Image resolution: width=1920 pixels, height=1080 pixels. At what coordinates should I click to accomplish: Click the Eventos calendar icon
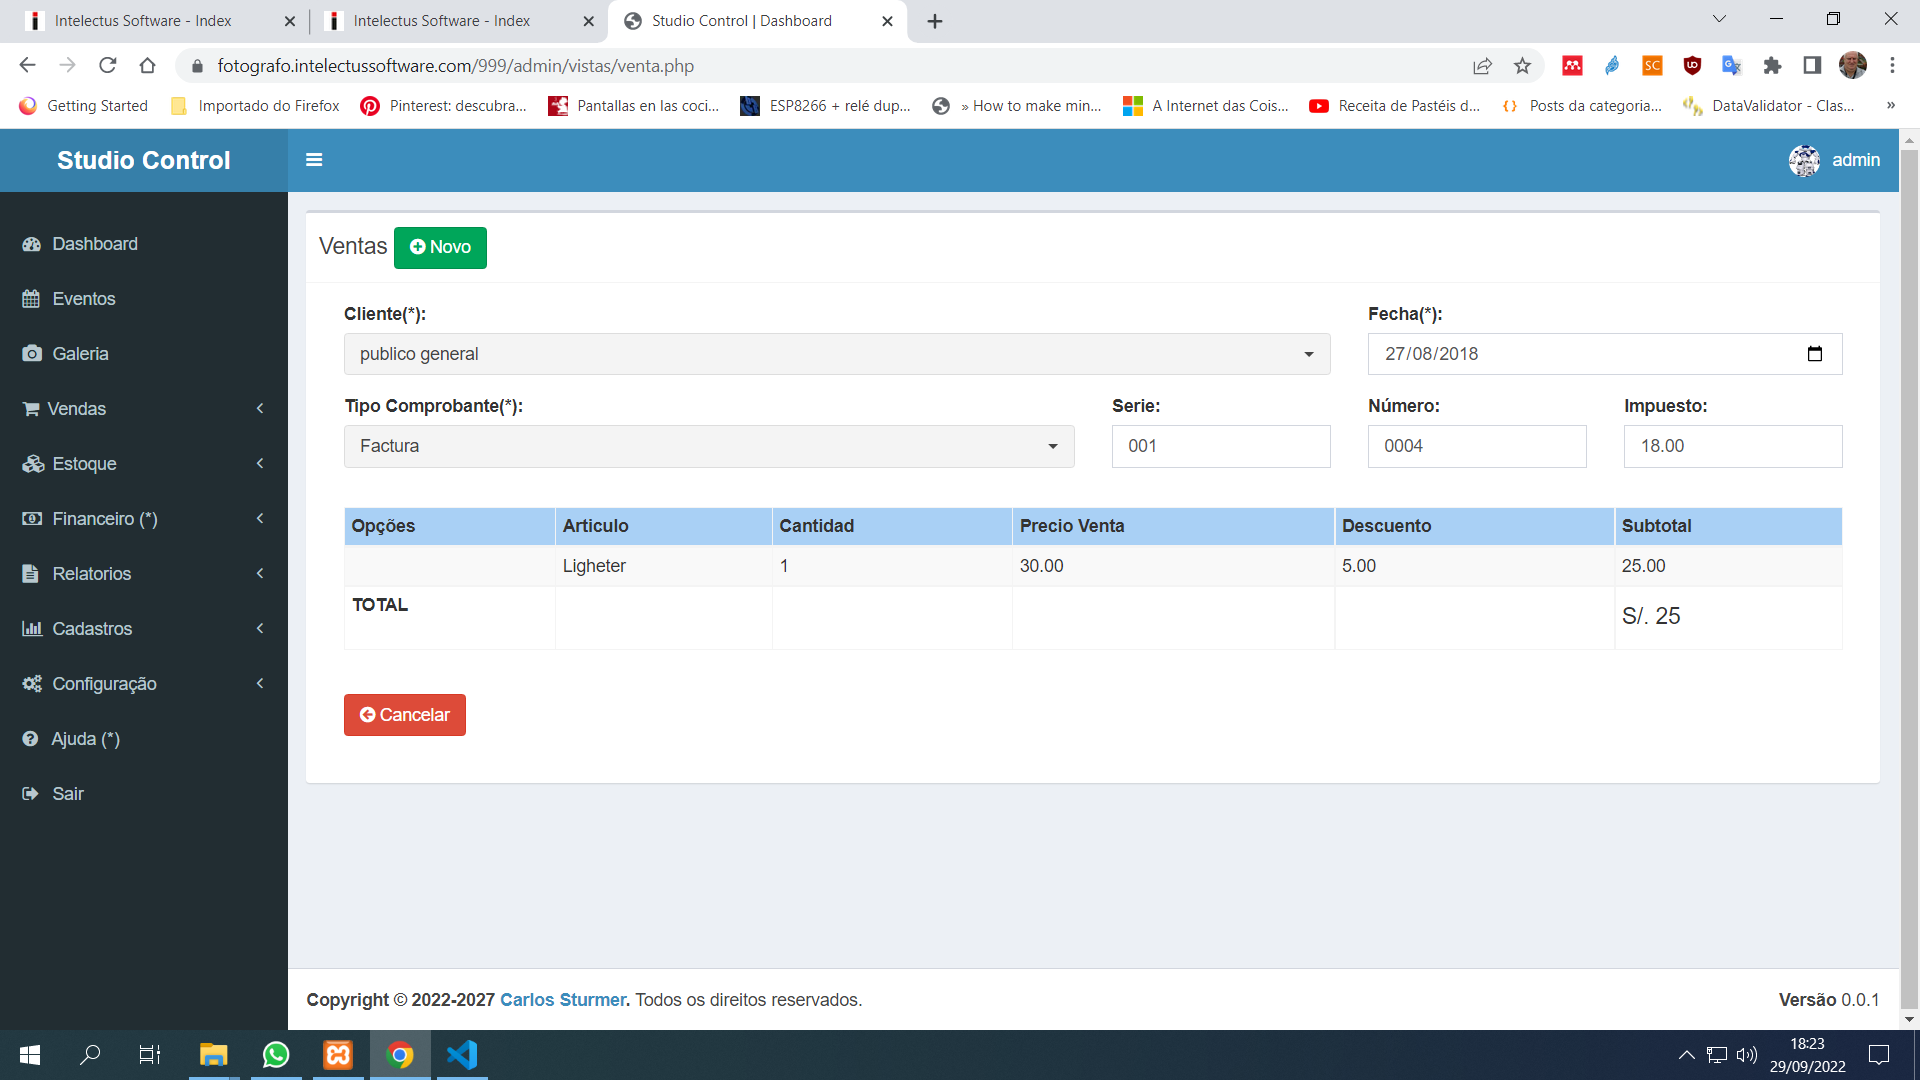tap(32, 299)
